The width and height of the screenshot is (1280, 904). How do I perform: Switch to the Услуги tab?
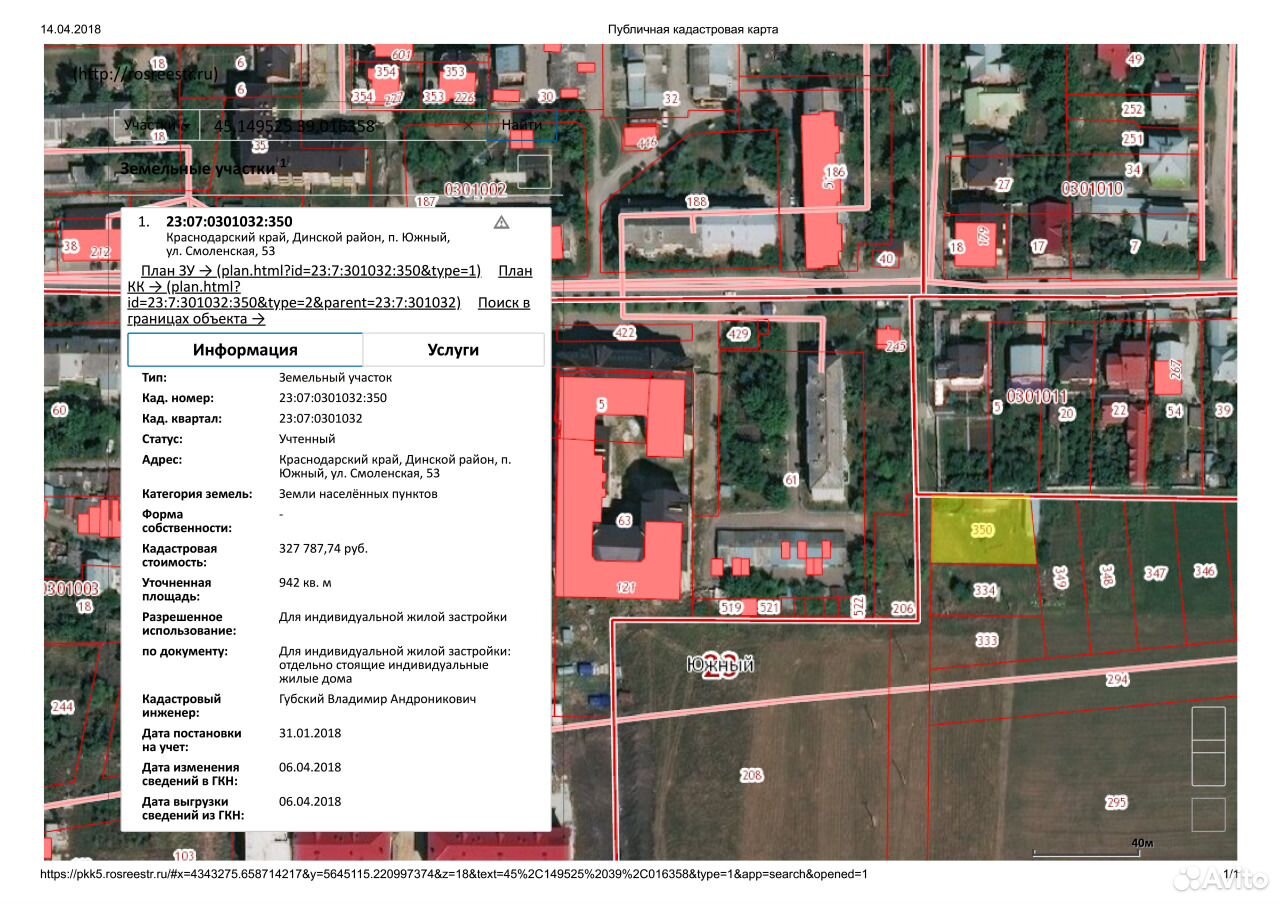point(453,350)
